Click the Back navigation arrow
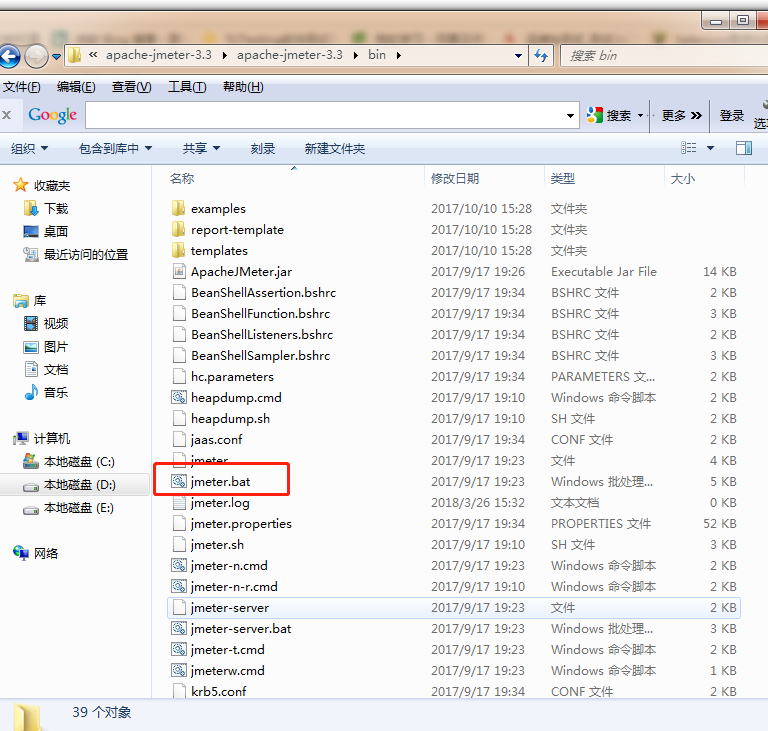The height and width of the screenshot is (731, 768). tap(9, 56)
